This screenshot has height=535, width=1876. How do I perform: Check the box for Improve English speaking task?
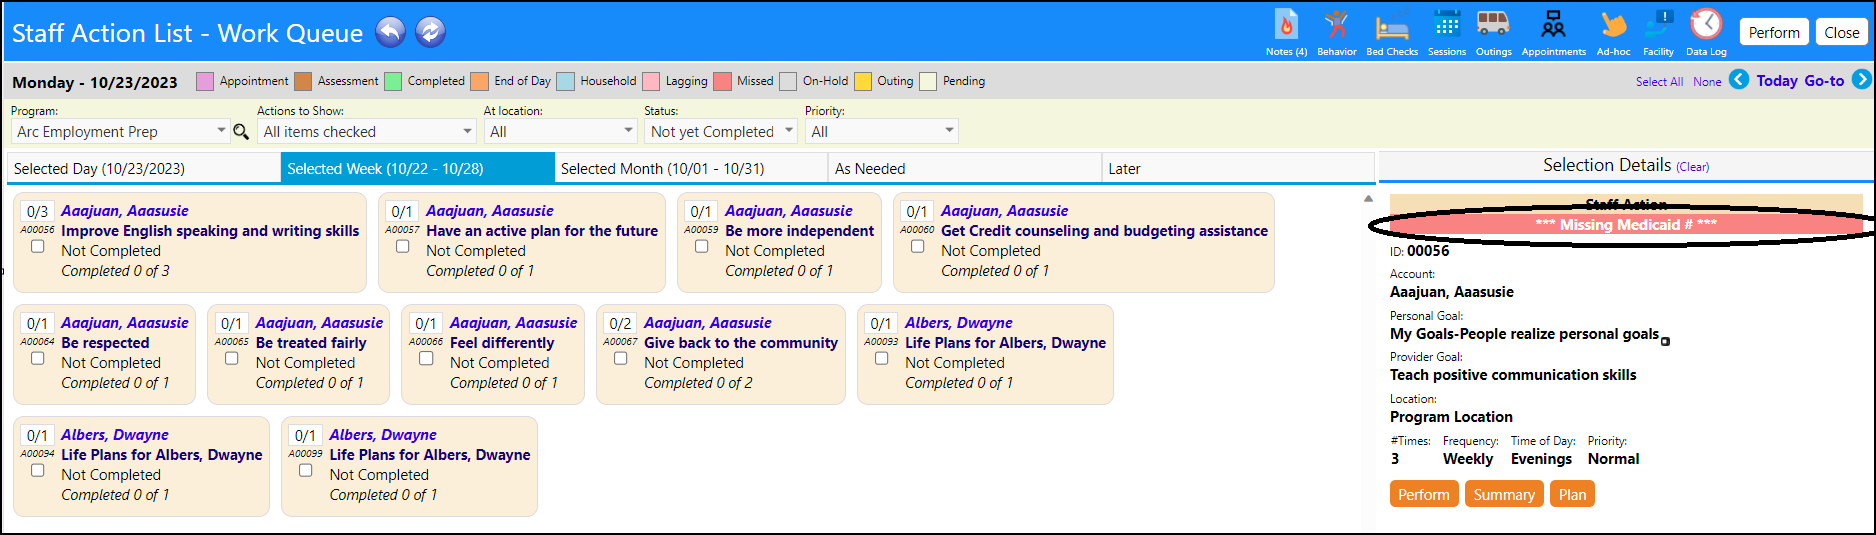[x=37, y=246]
